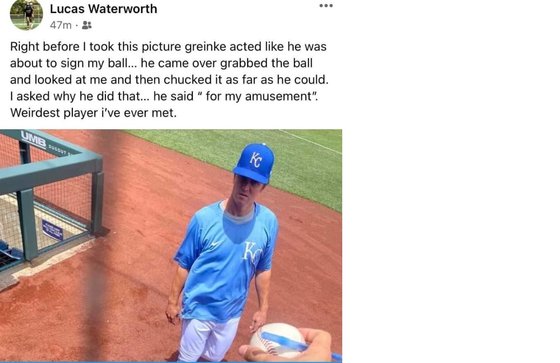This screenshot has height=363, width=560.
Task: Click the purple sign inside the dugout netting
Action: pyautogui.click(x=52, y=230)
